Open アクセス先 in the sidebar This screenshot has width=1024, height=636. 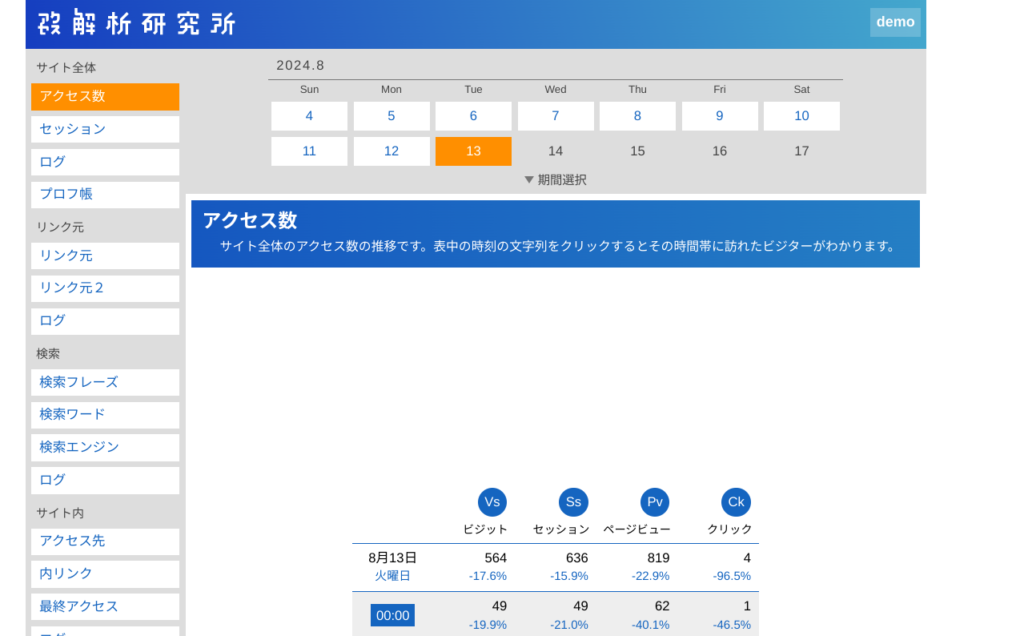click(105, 541)
